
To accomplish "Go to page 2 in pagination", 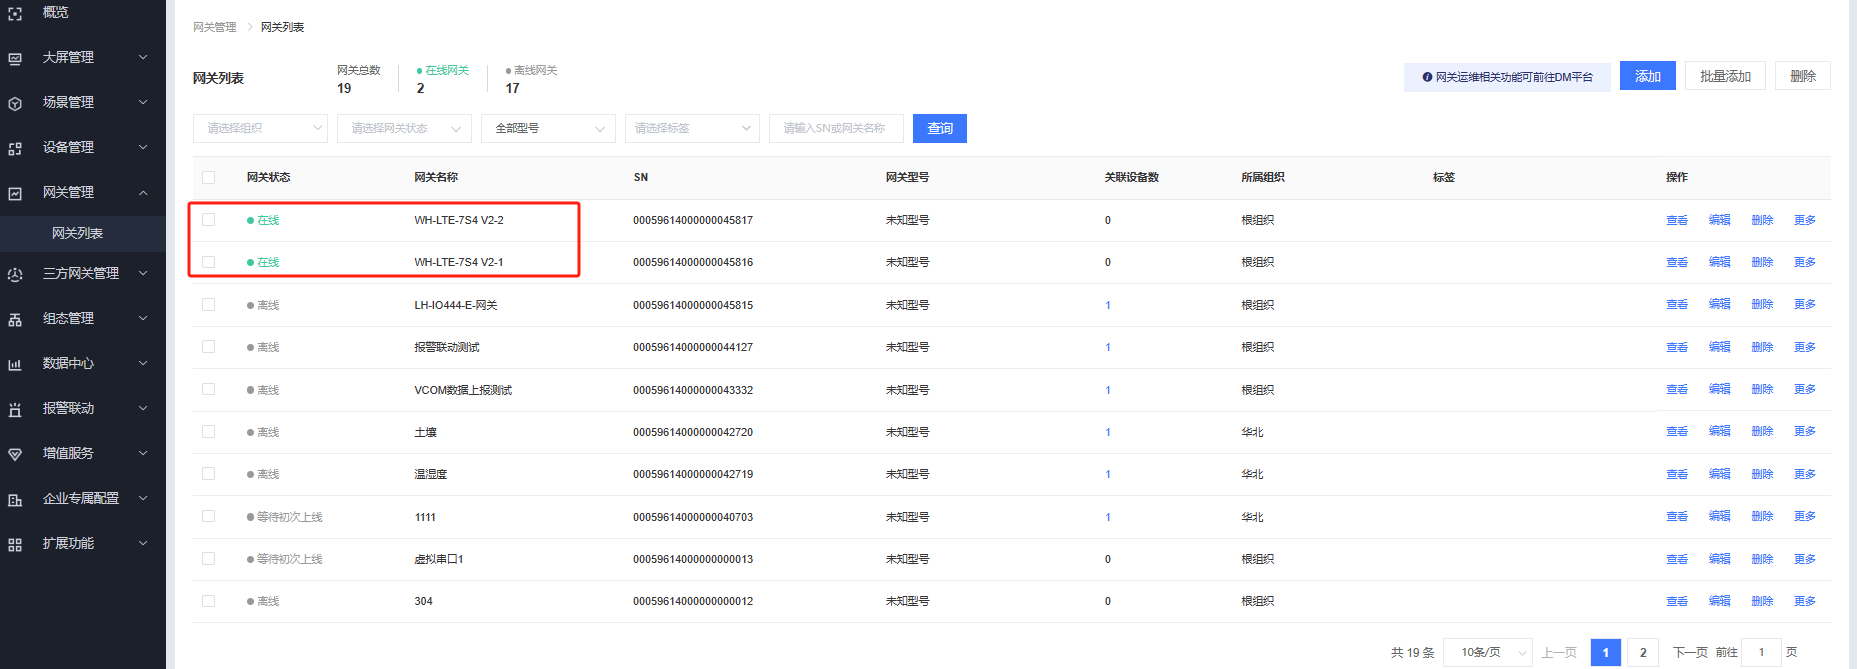I will 1642,652.
